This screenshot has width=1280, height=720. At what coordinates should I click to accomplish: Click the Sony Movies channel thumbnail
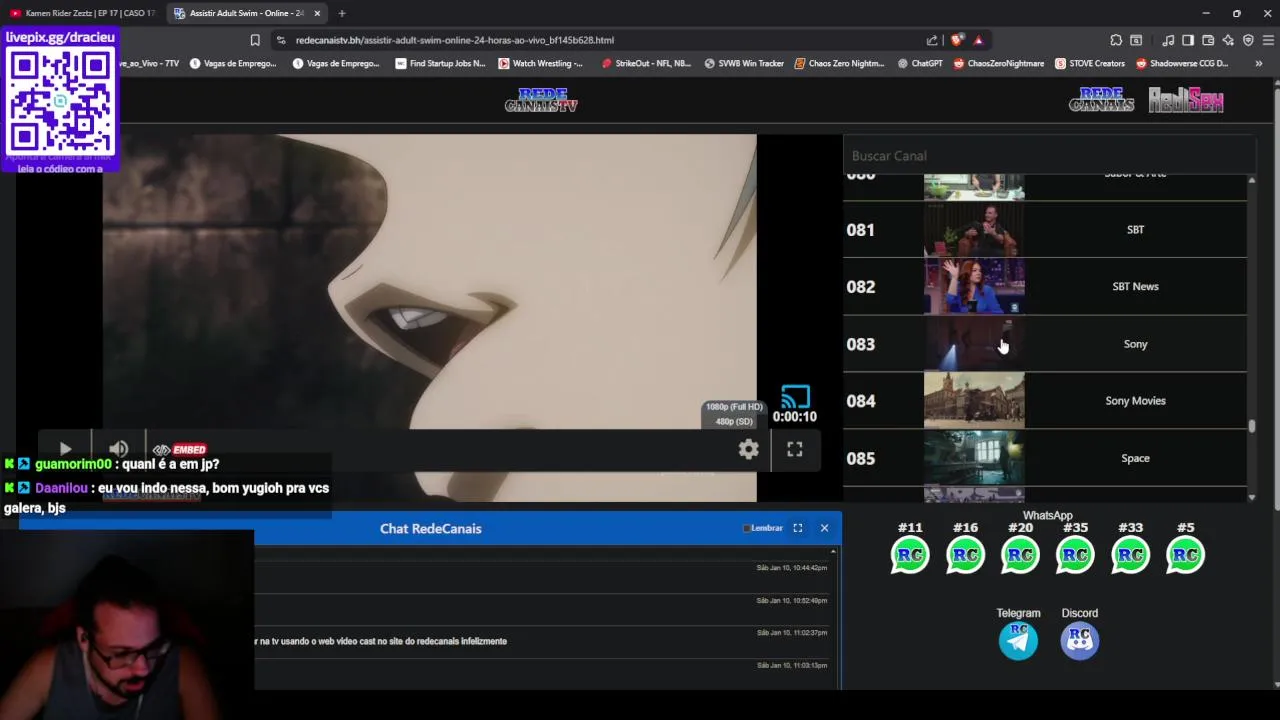coord(974,401)
